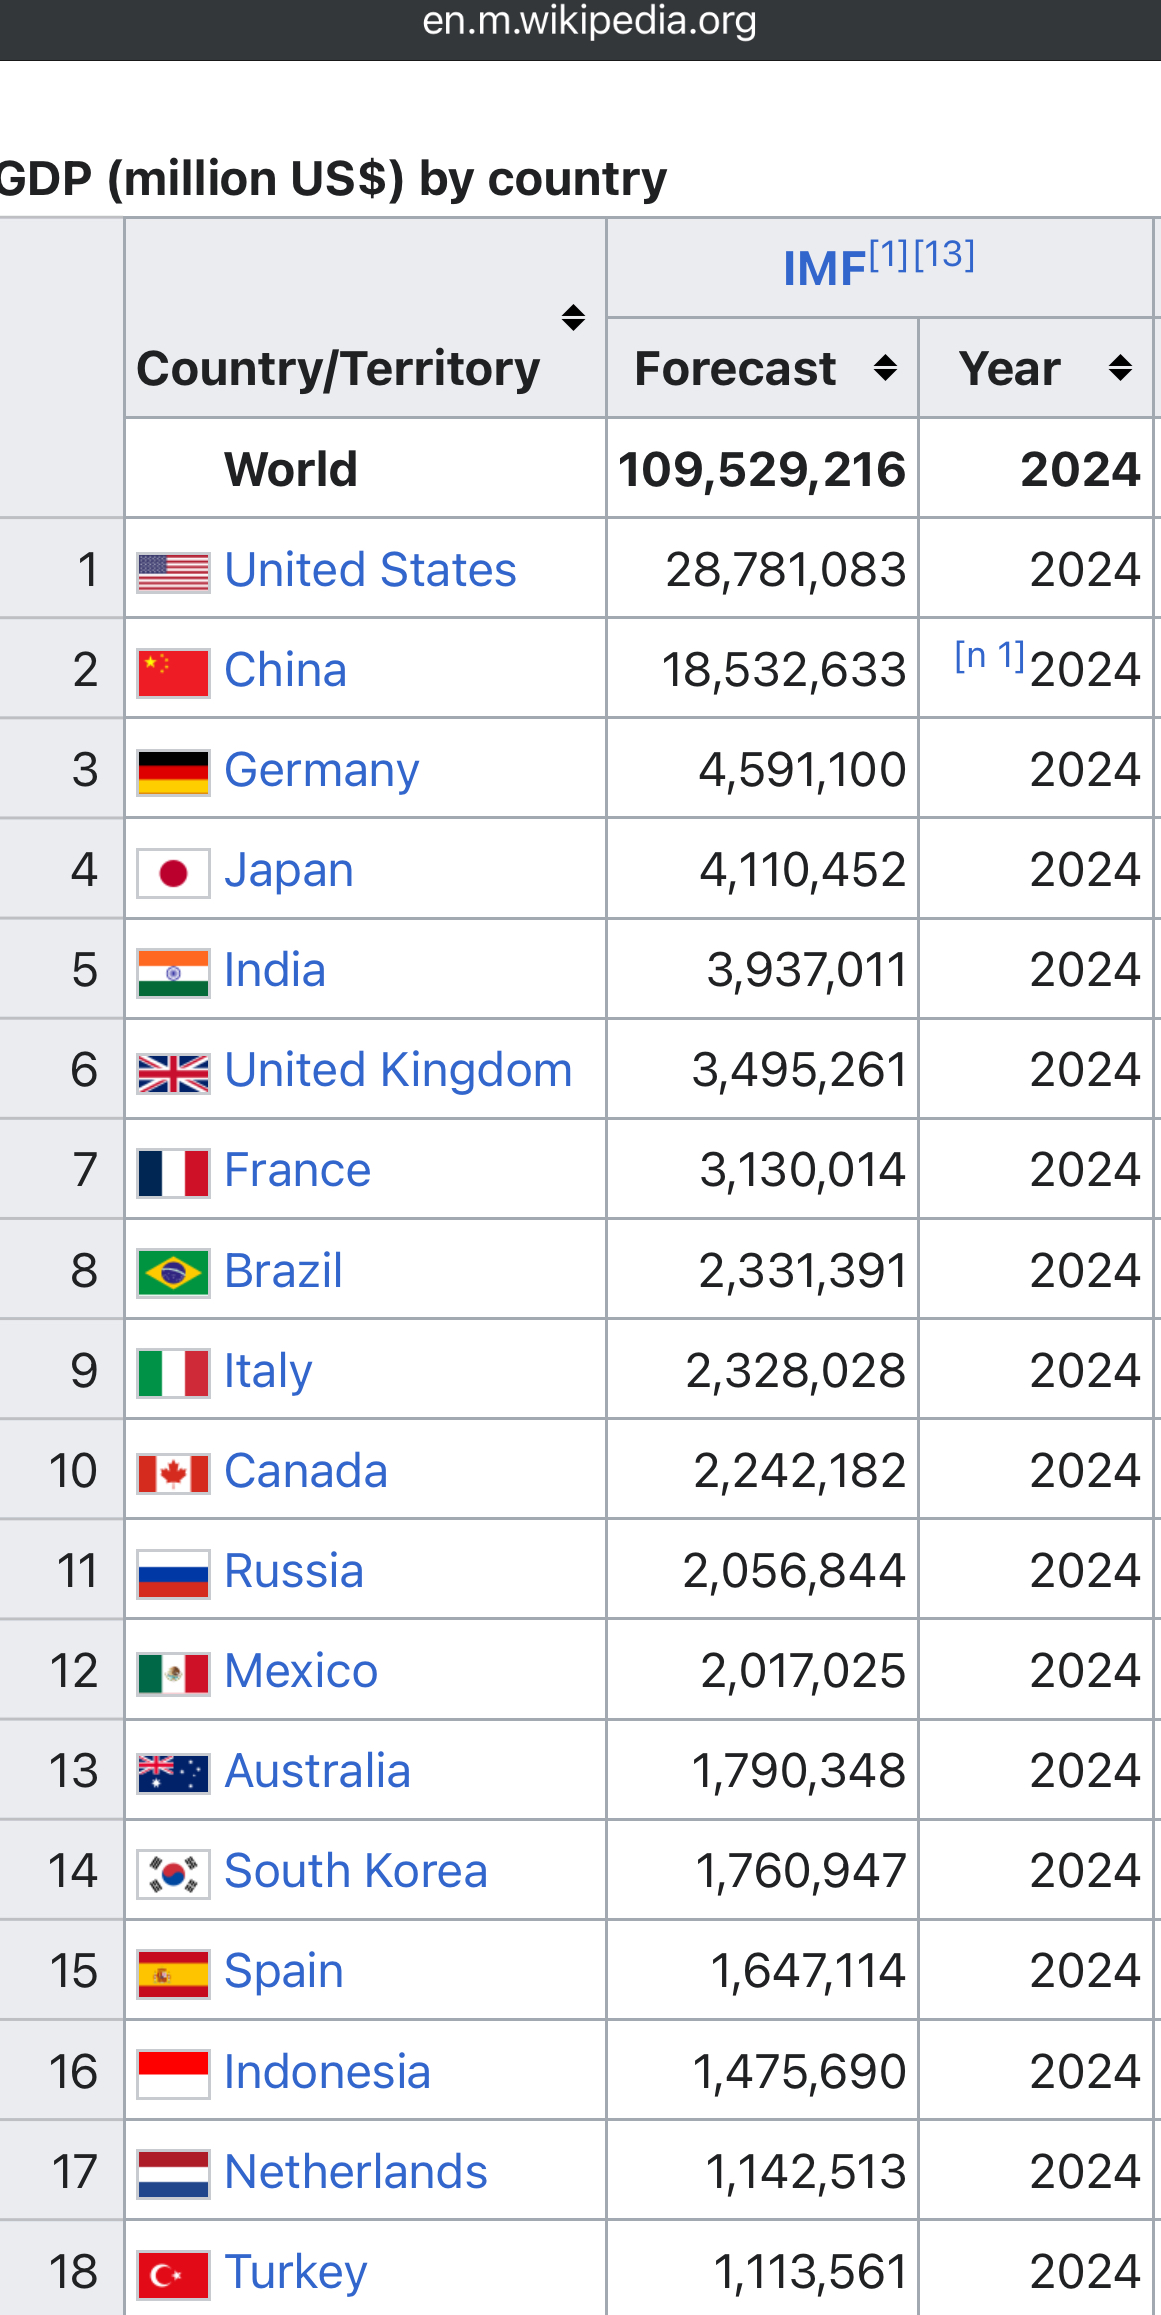Tap the en.m.wikipedia.org address bar

click(x=589, y=21)
